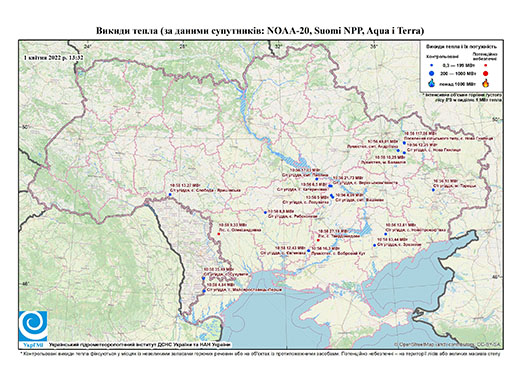Click the small blue dot in legend

[x=431, y=65]
